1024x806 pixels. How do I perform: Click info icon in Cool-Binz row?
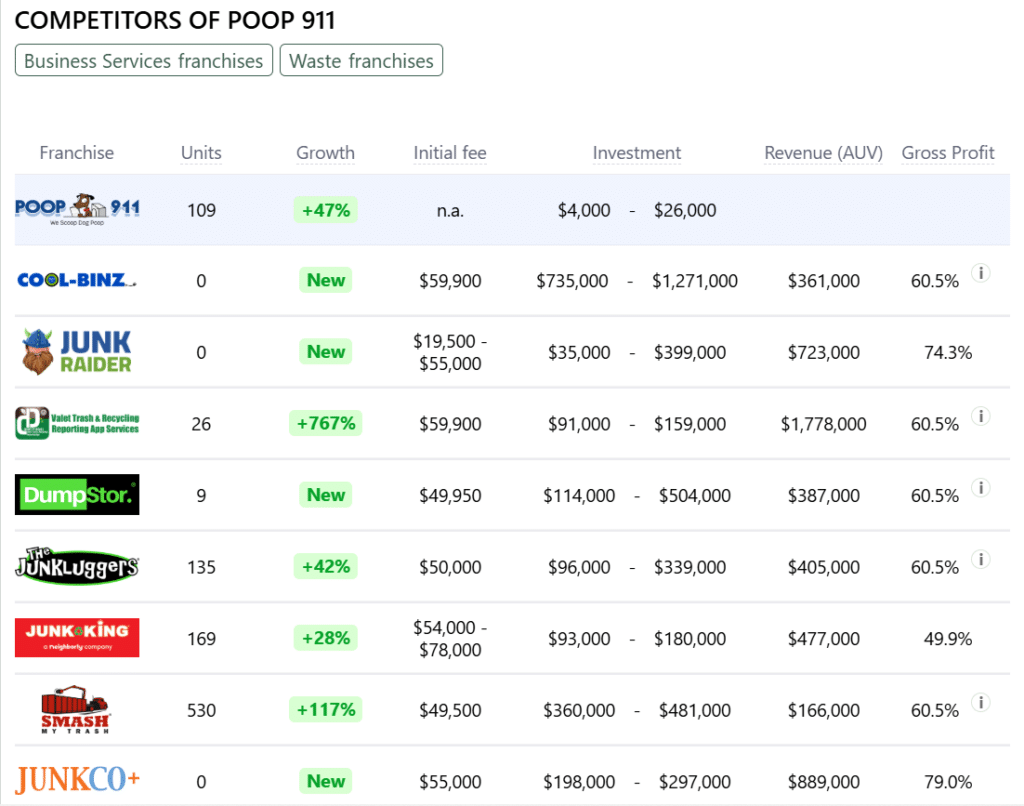tap(980, 272)
